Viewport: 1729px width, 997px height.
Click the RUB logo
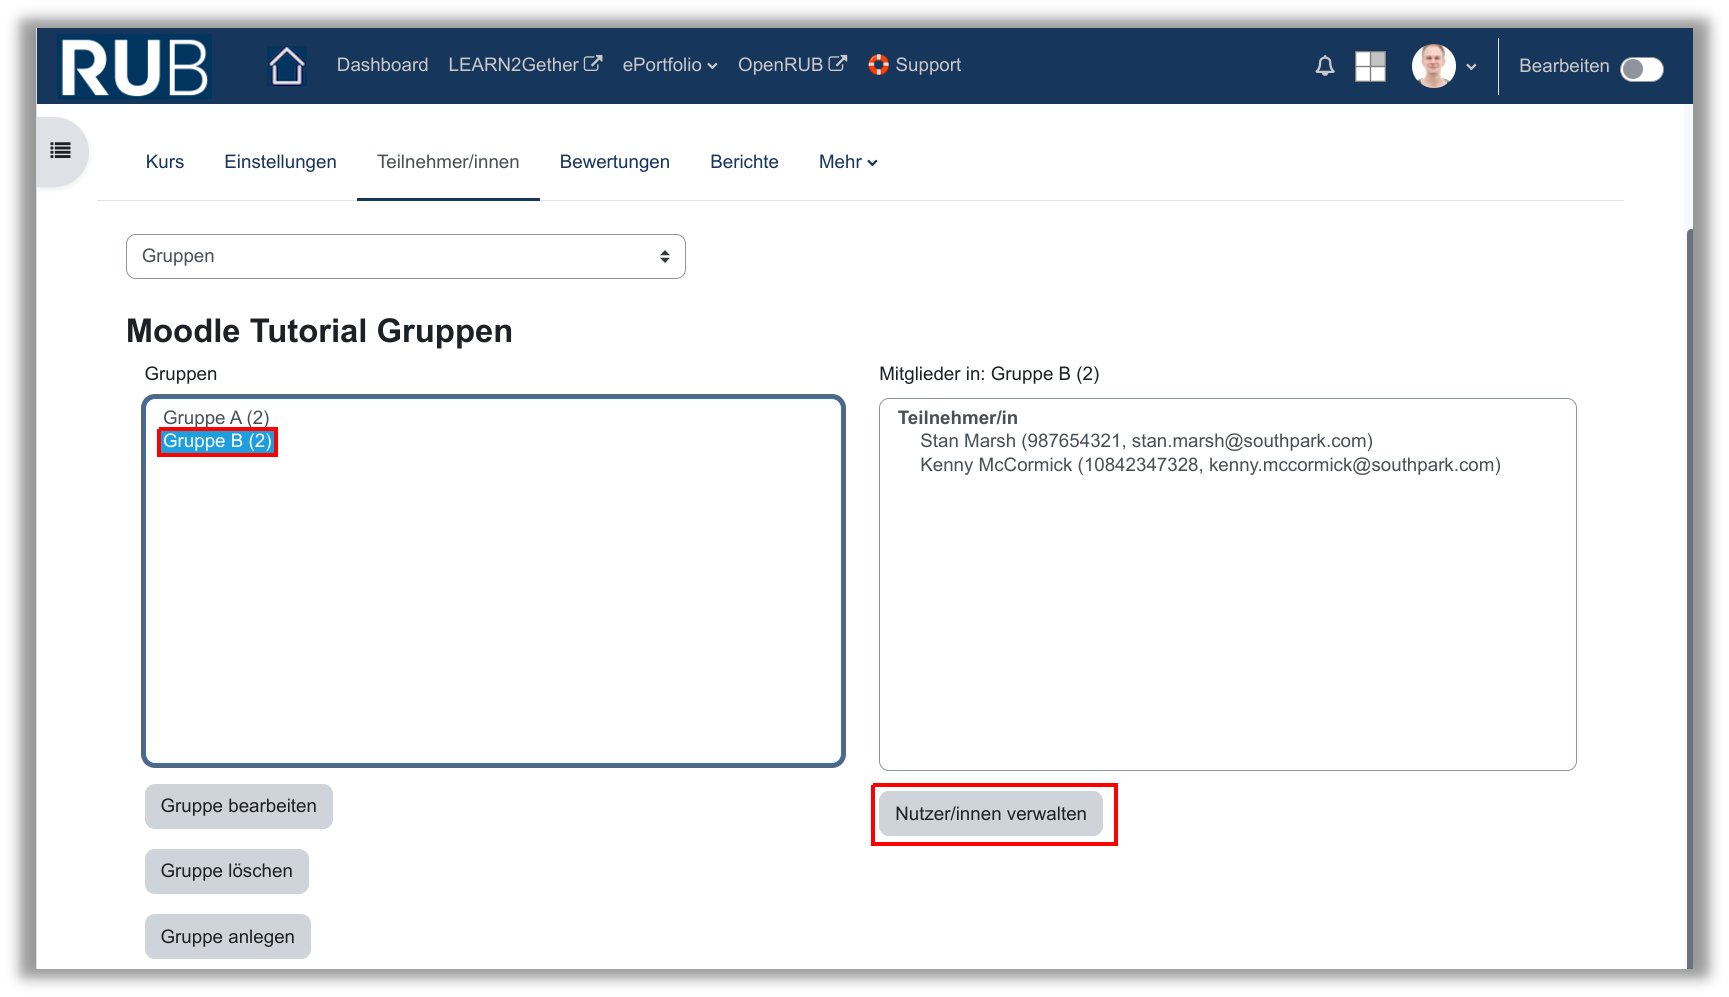(134, 67)
